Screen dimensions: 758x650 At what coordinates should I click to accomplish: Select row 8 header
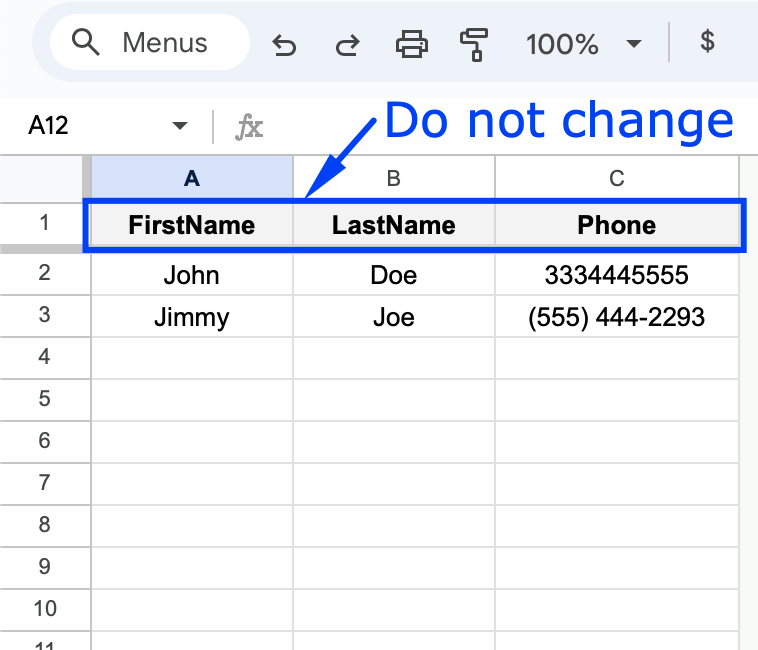point(44,525)
